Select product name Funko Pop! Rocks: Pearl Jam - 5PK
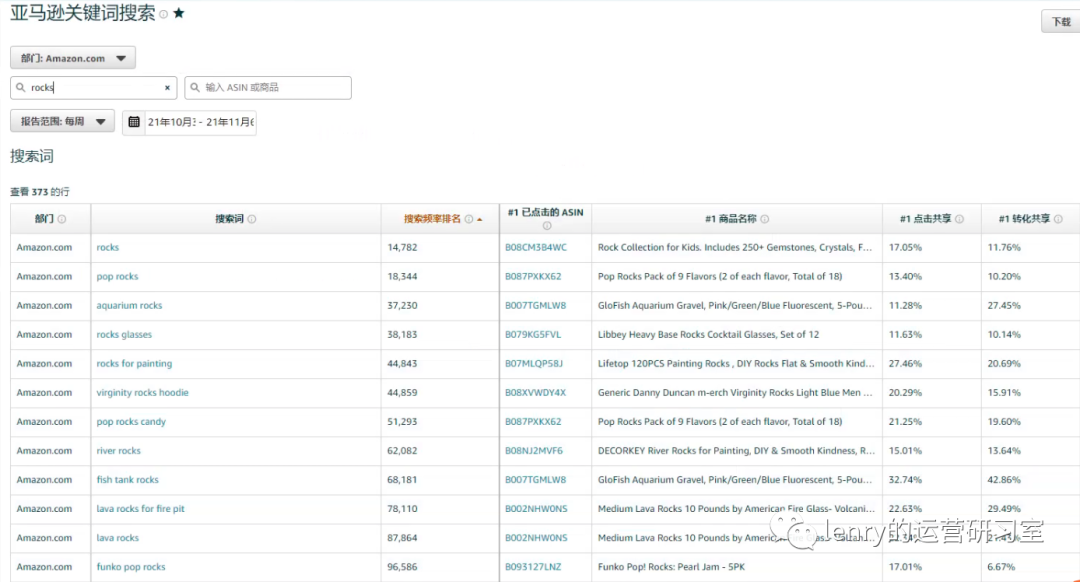 (x=672, y=566)
